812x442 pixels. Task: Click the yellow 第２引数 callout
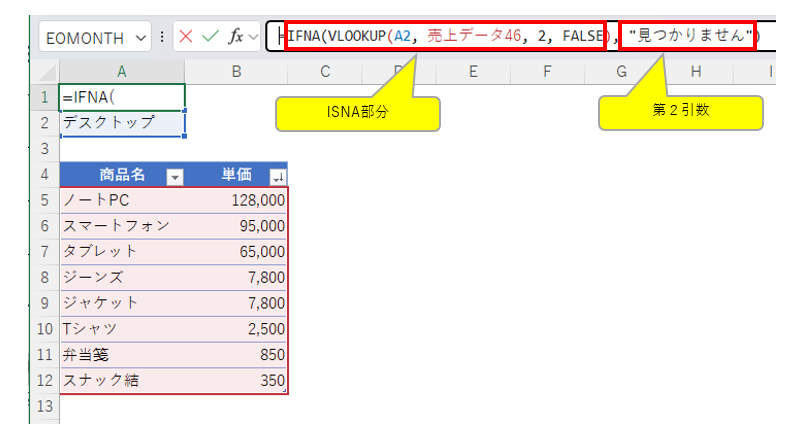click(x=680, y=112)
